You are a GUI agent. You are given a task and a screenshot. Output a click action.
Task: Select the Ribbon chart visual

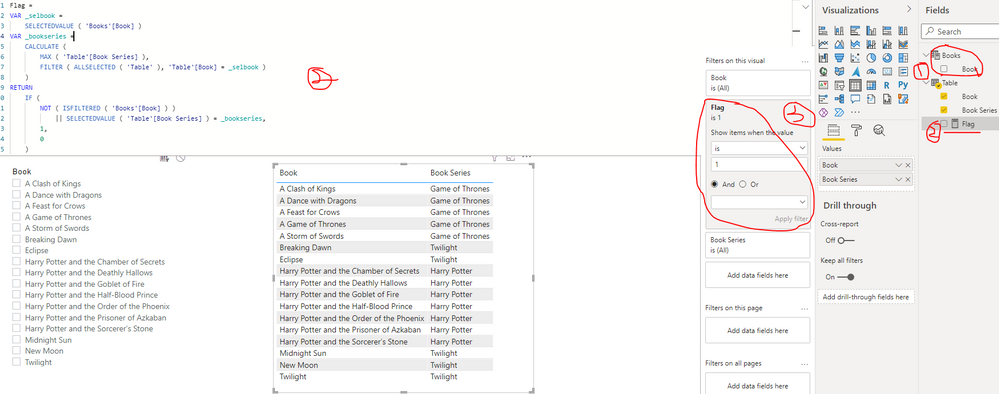coord(903,44)
